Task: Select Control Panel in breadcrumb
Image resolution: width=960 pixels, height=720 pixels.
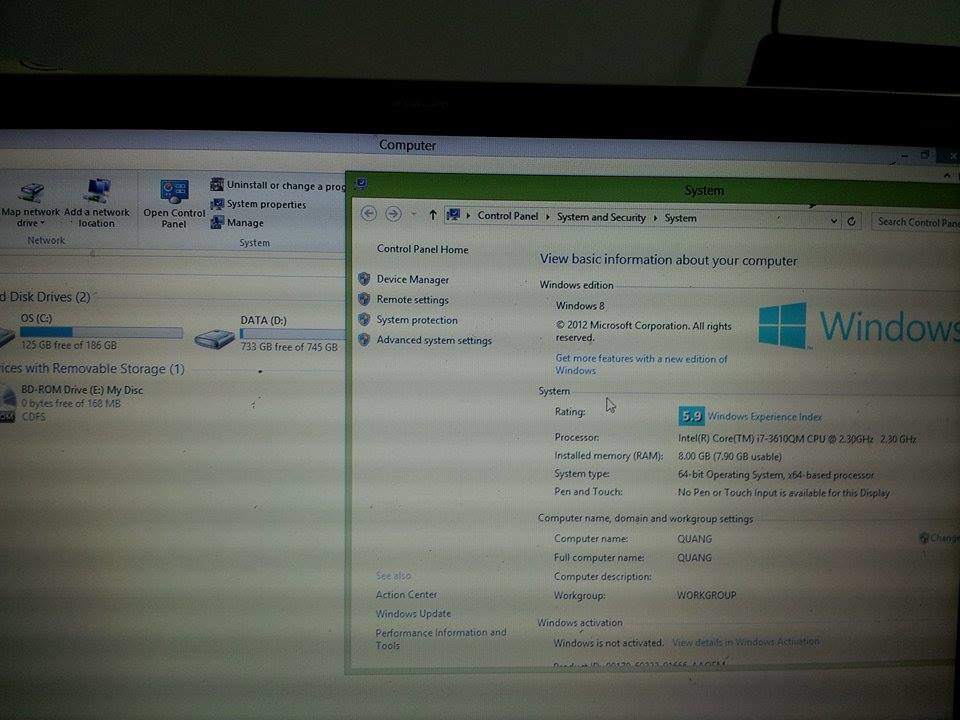Action: (508, 216)
